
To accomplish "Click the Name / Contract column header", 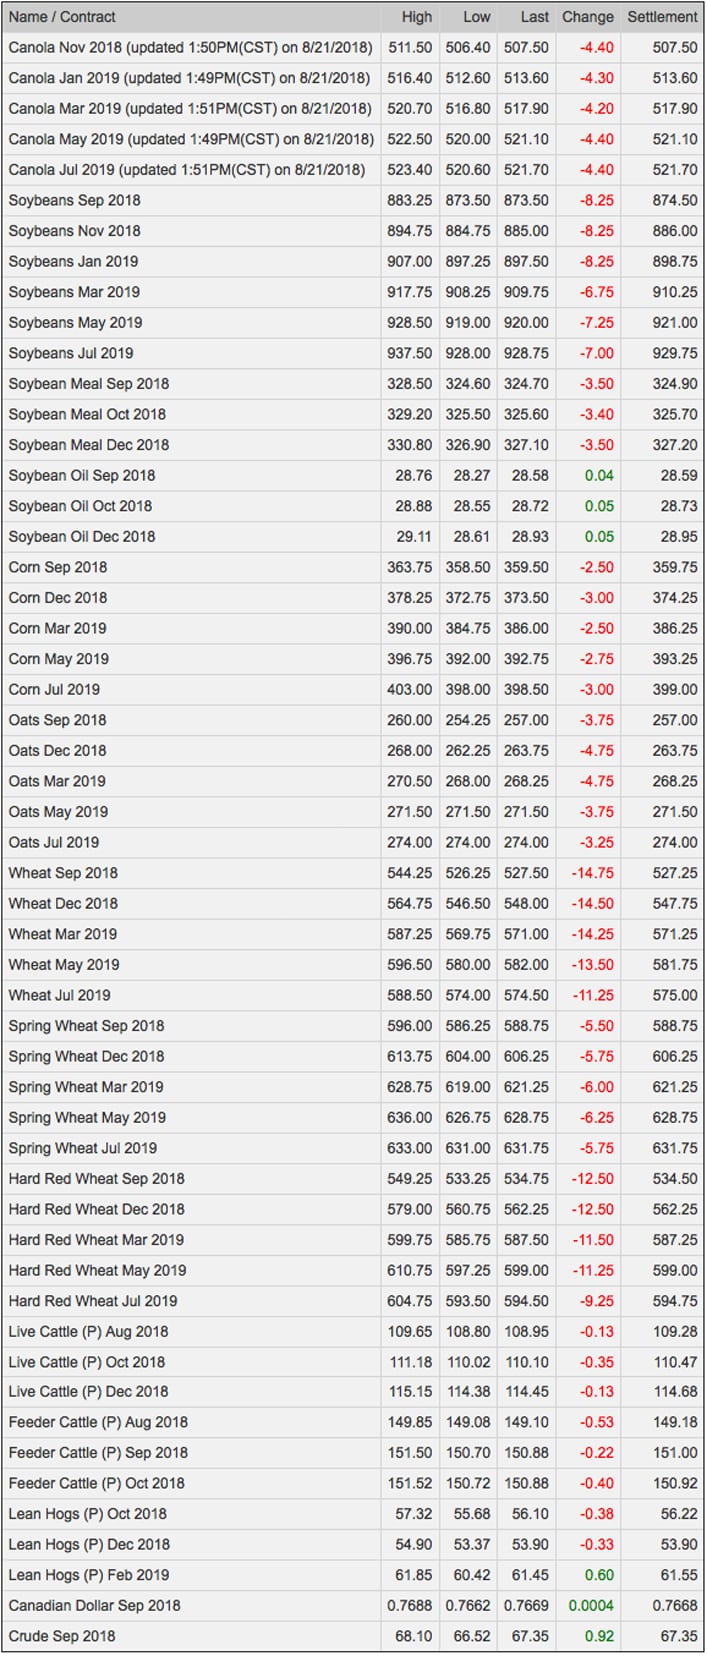I will pyautogui.click(x=61, y=17).
